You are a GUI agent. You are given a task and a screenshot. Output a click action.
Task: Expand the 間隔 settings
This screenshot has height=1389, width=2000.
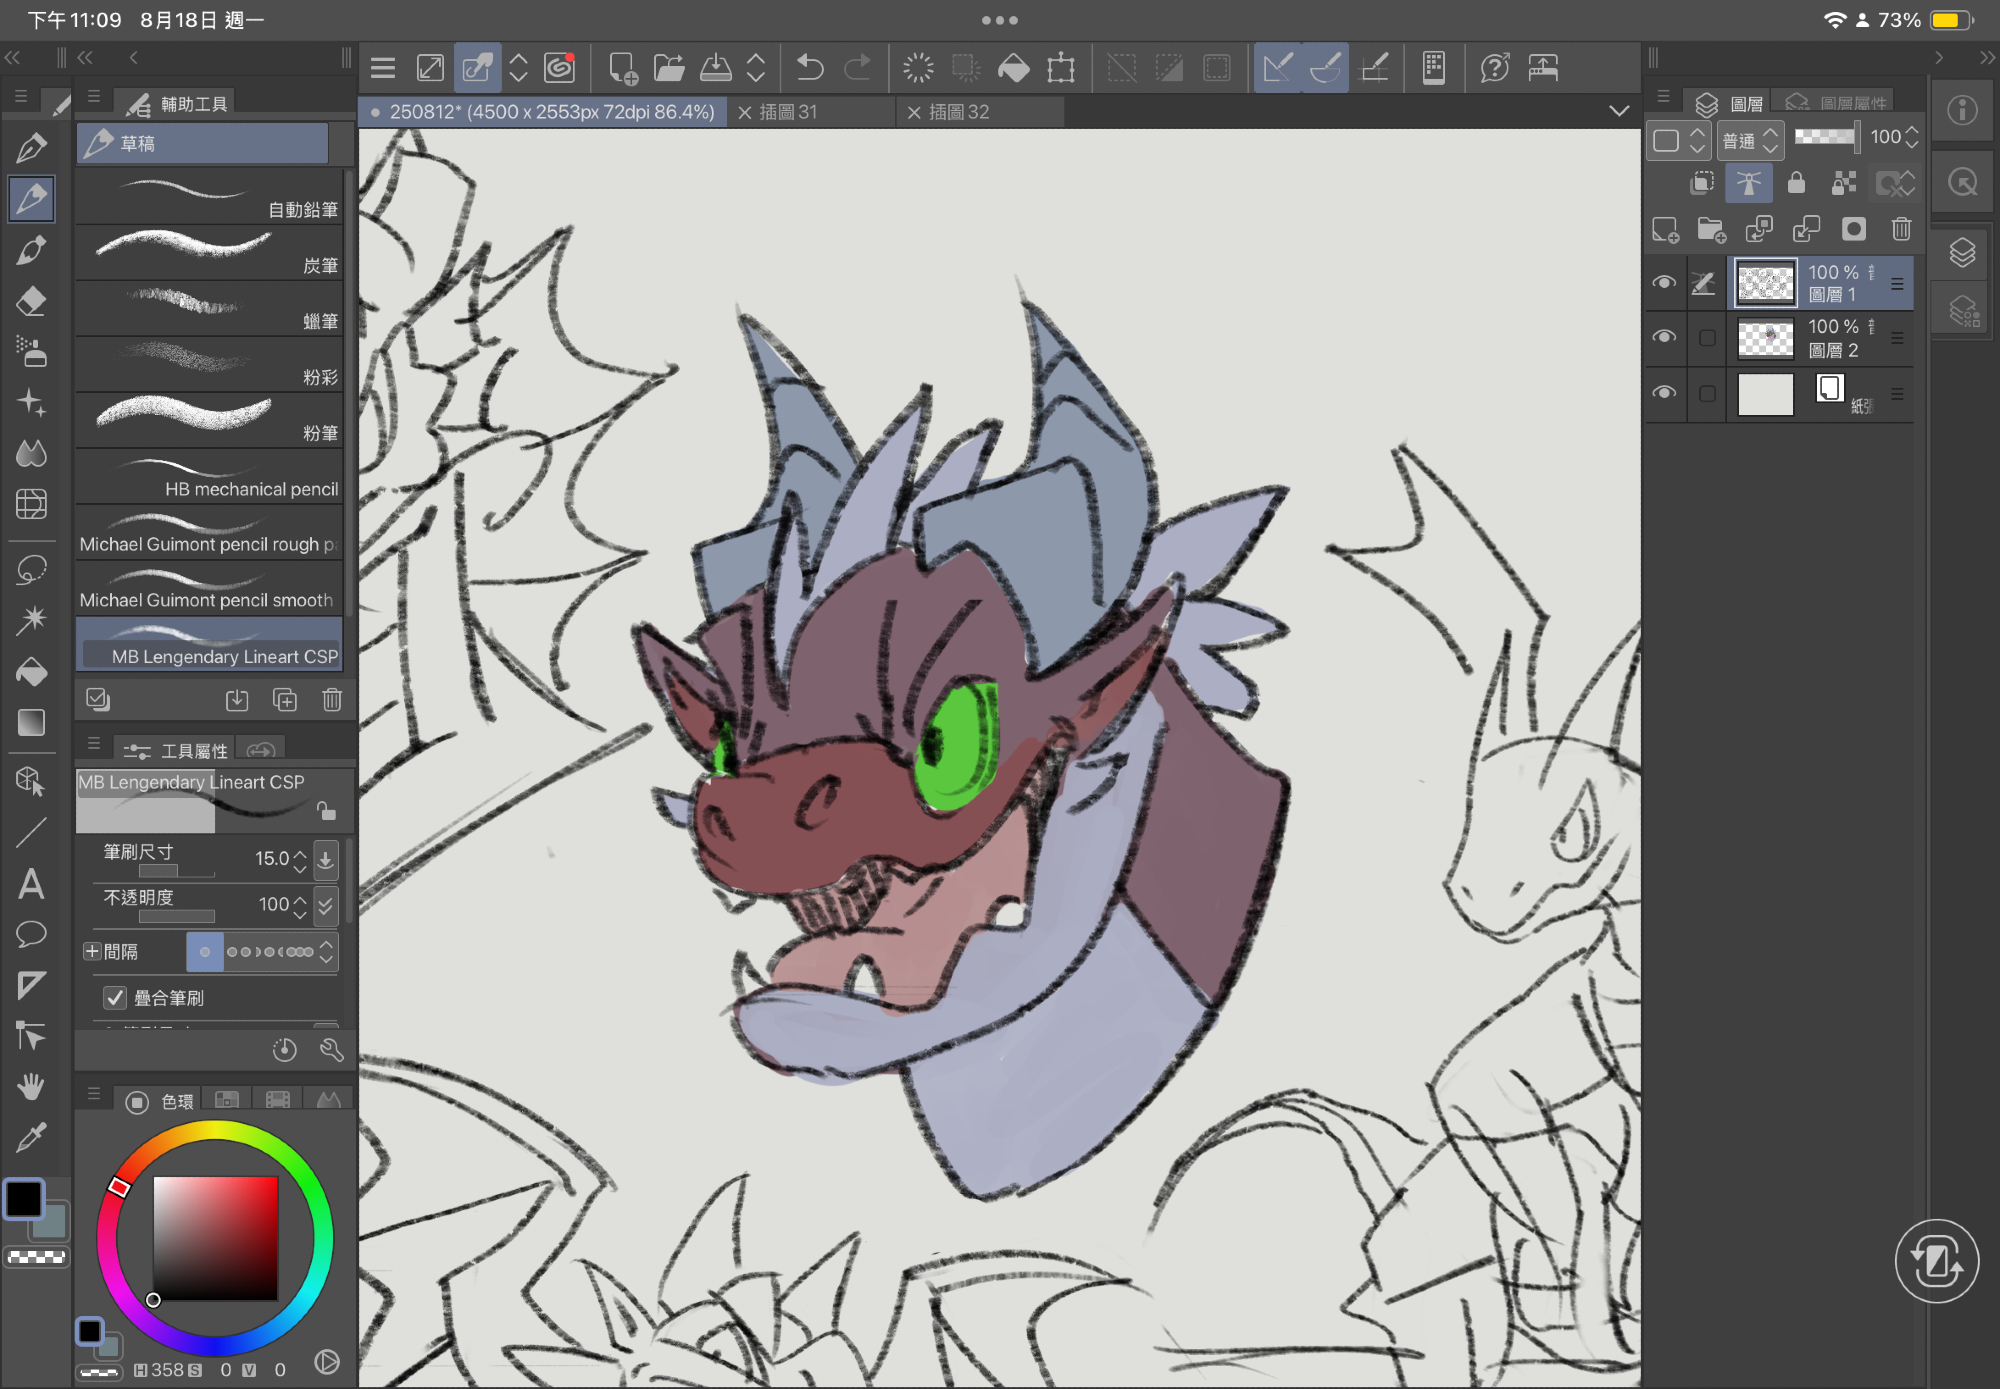tap(92, 951)
